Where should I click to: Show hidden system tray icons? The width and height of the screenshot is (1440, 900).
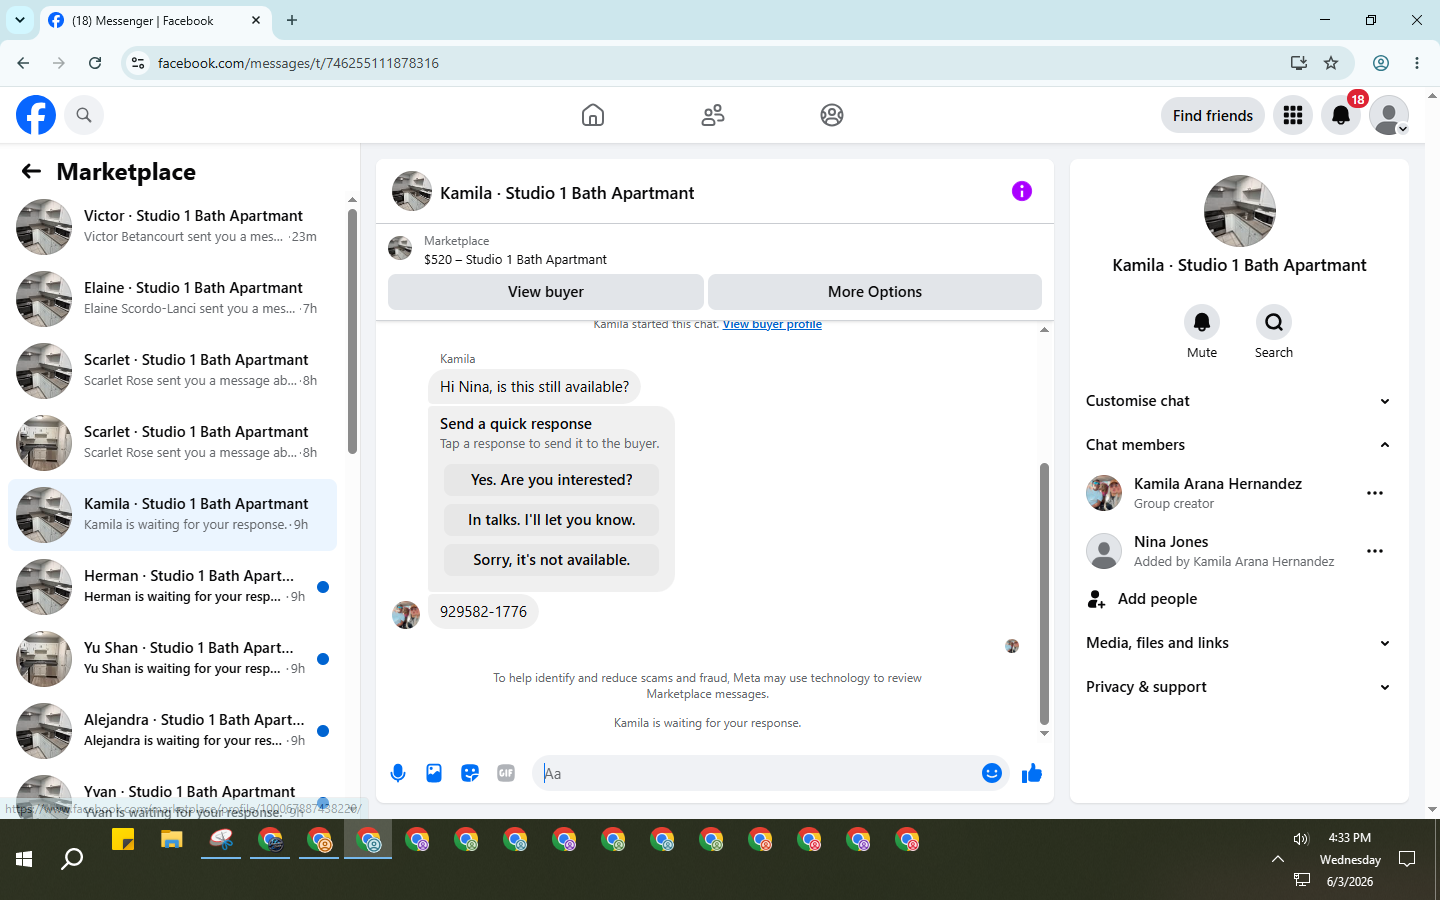click(x=1278, y=859)
